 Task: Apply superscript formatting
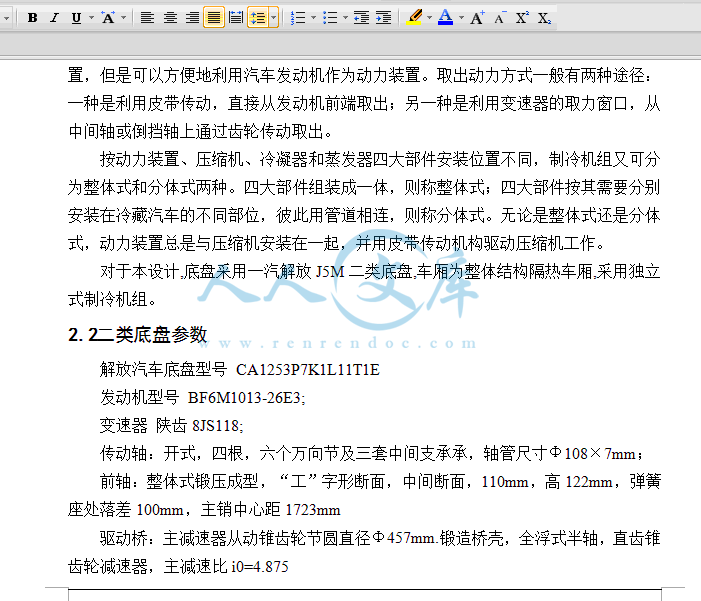(x=521, y=18)
